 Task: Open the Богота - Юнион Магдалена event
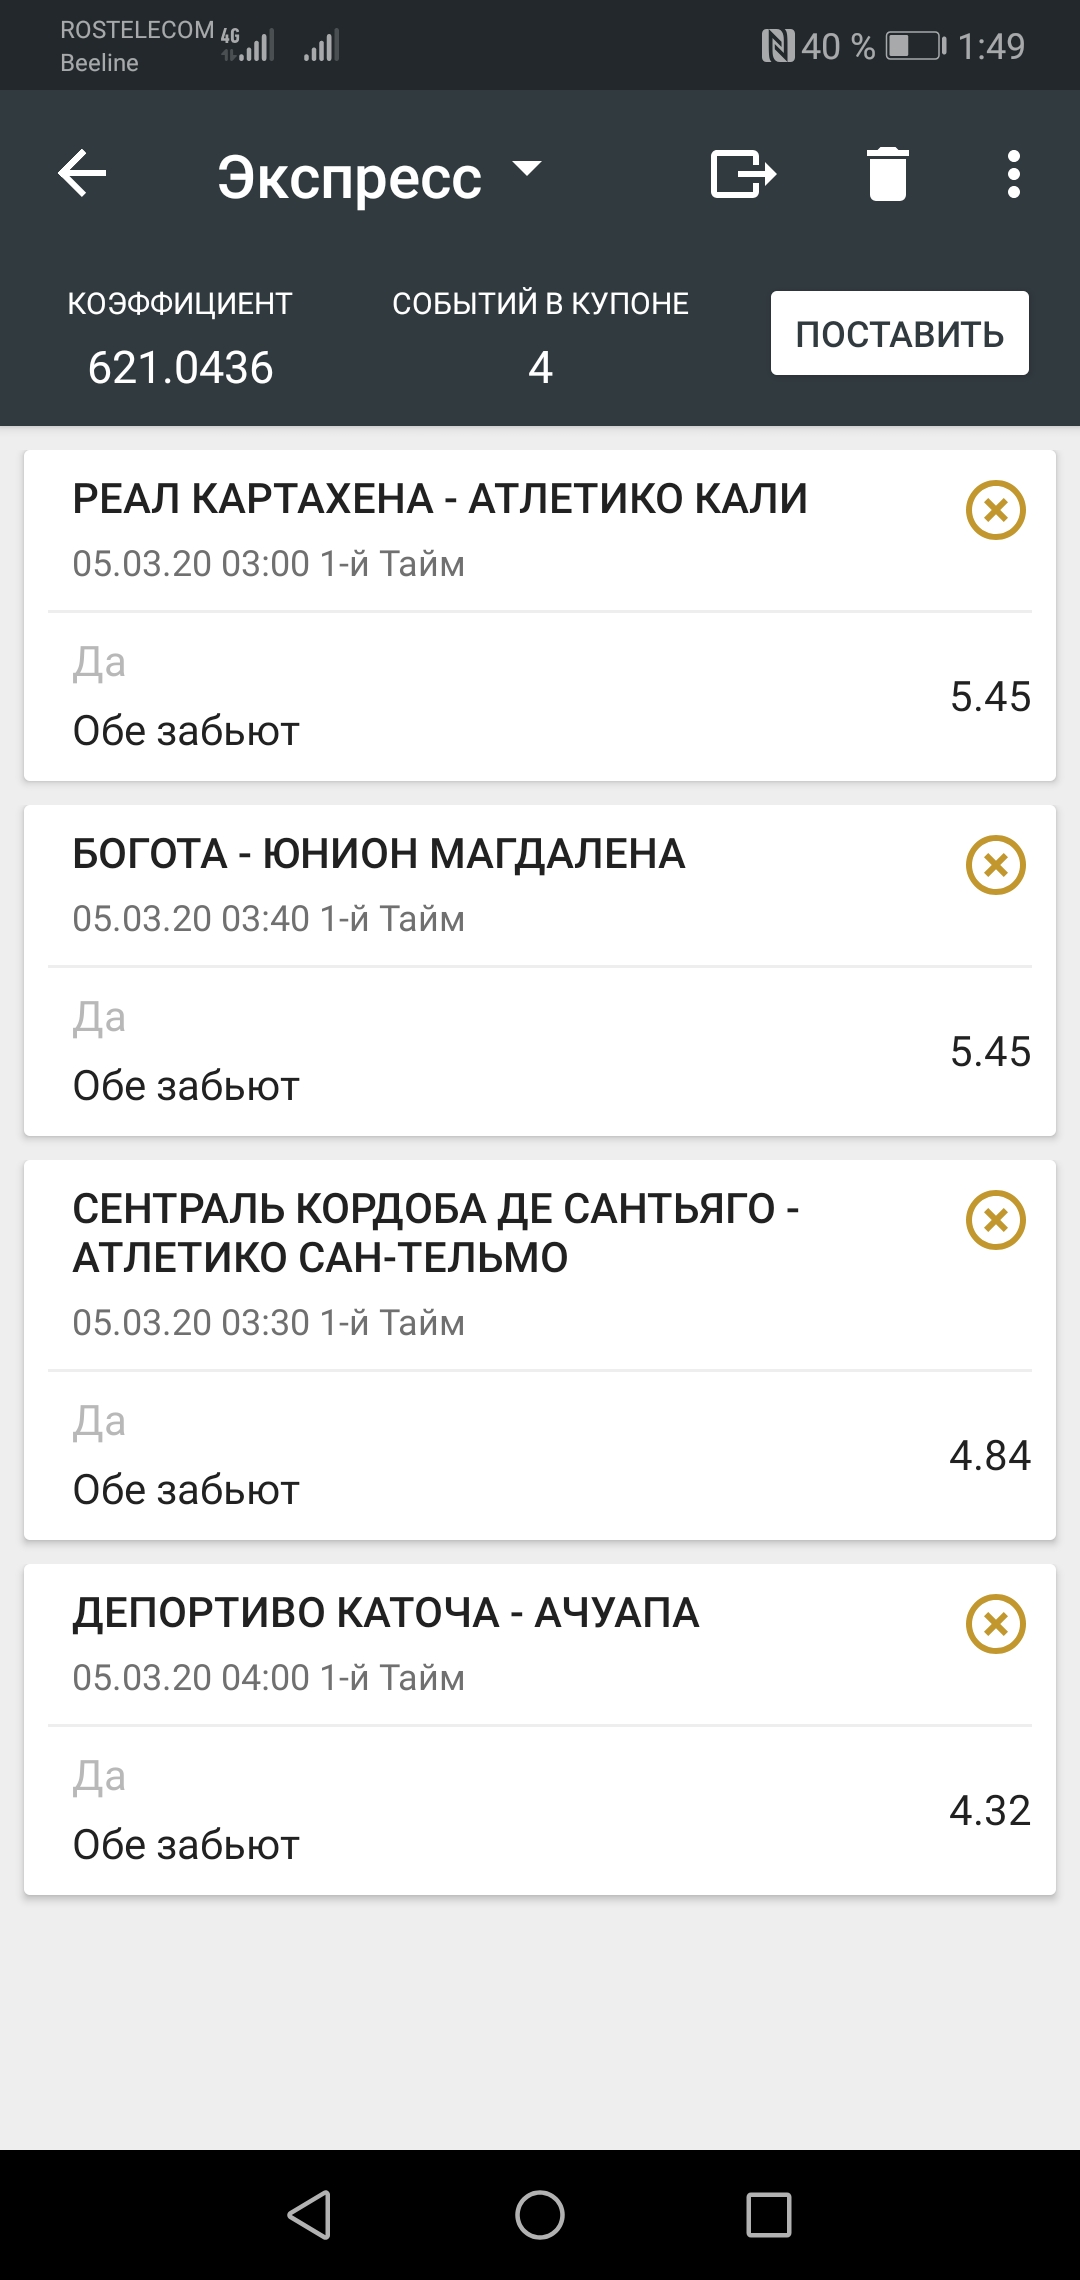379,854
